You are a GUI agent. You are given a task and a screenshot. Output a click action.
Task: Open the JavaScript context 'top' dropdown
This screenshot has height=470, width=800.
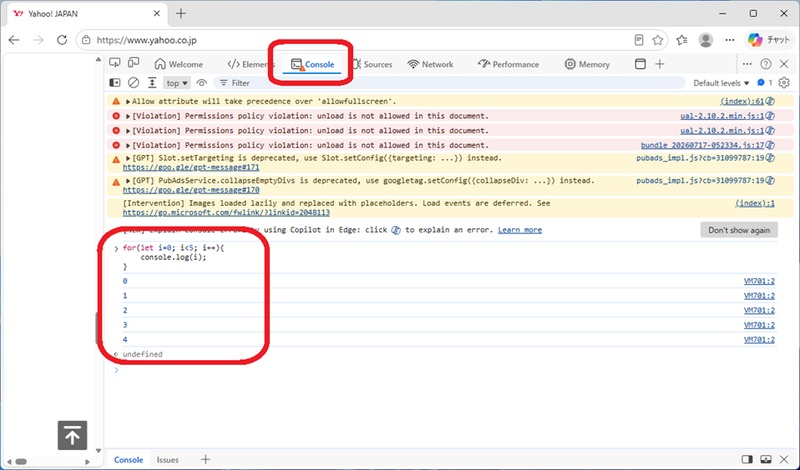177,83
